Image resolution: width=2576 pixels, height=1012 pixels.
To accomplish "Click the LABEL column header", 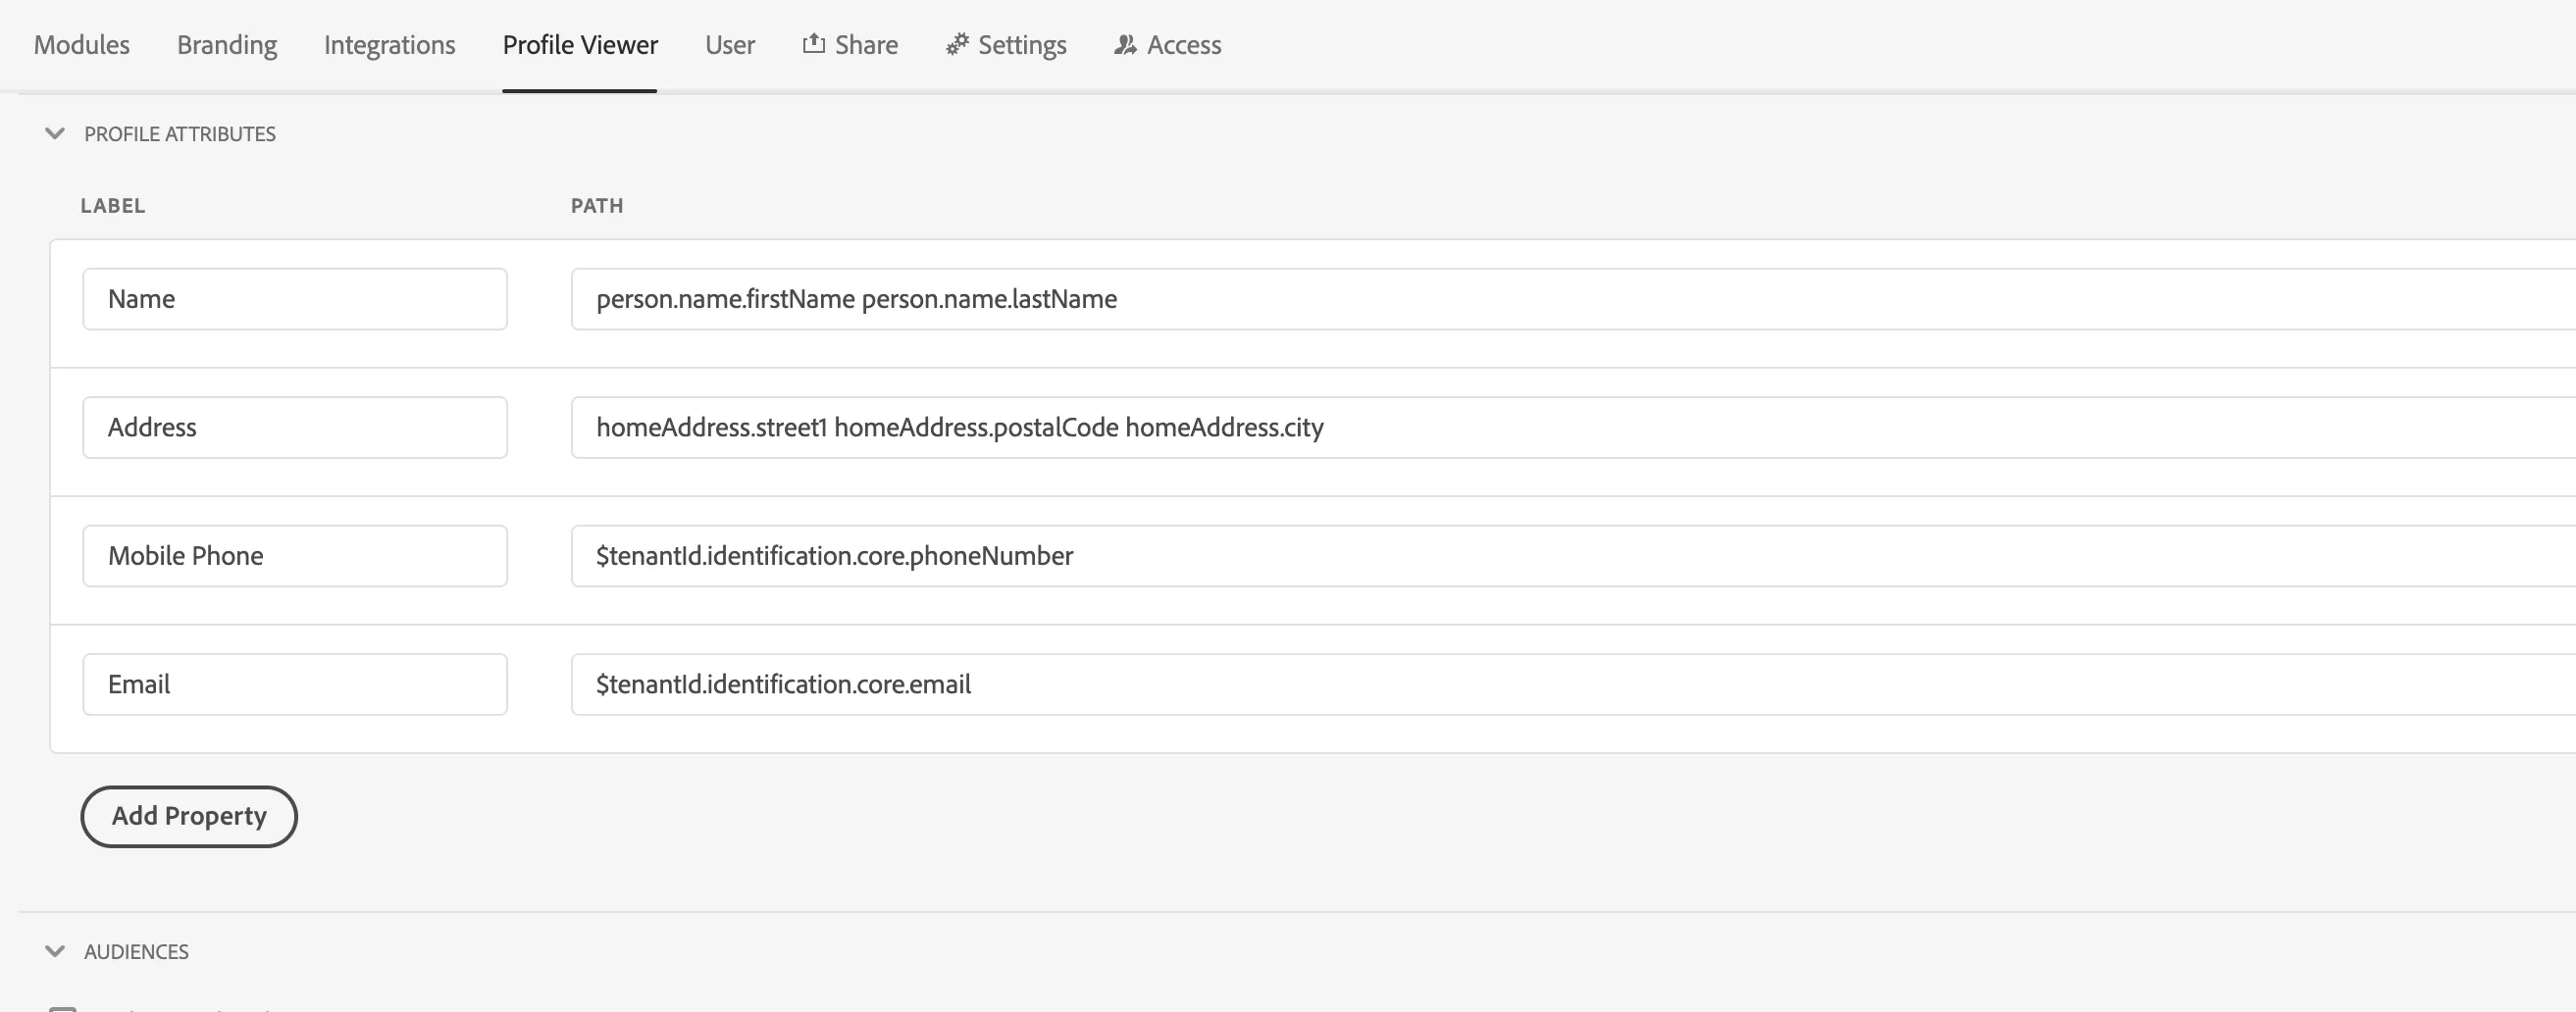I will 113,206.
